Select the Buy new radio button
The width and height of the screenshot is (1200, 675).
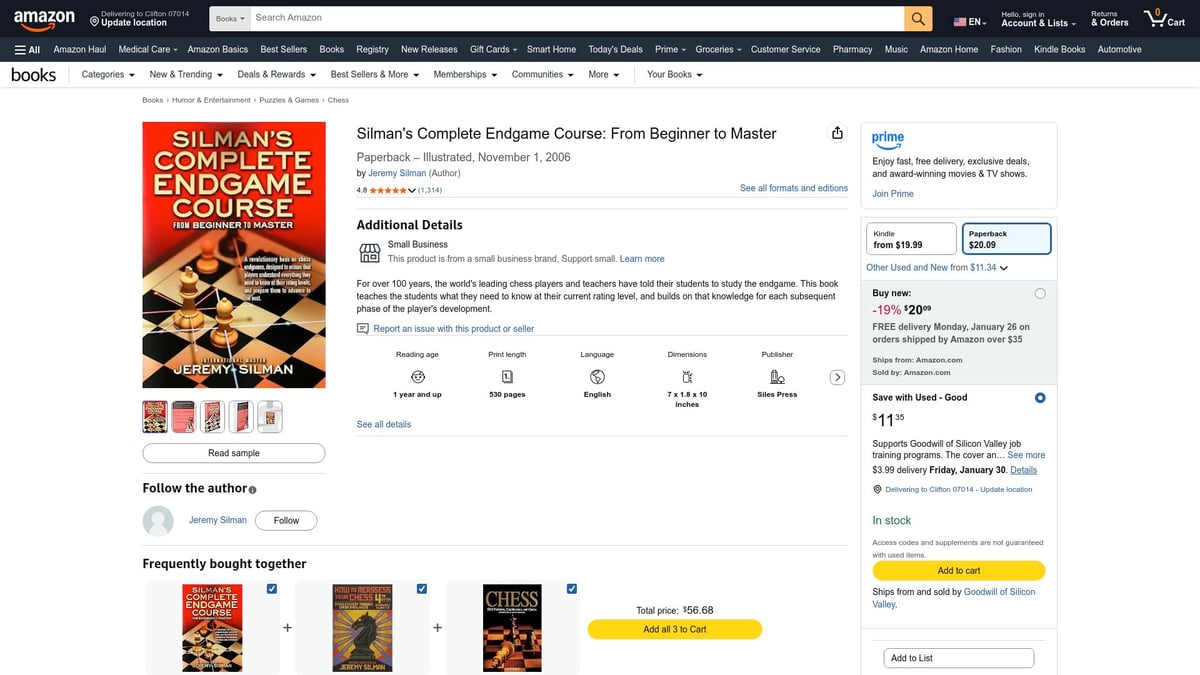coord(1040,293)
